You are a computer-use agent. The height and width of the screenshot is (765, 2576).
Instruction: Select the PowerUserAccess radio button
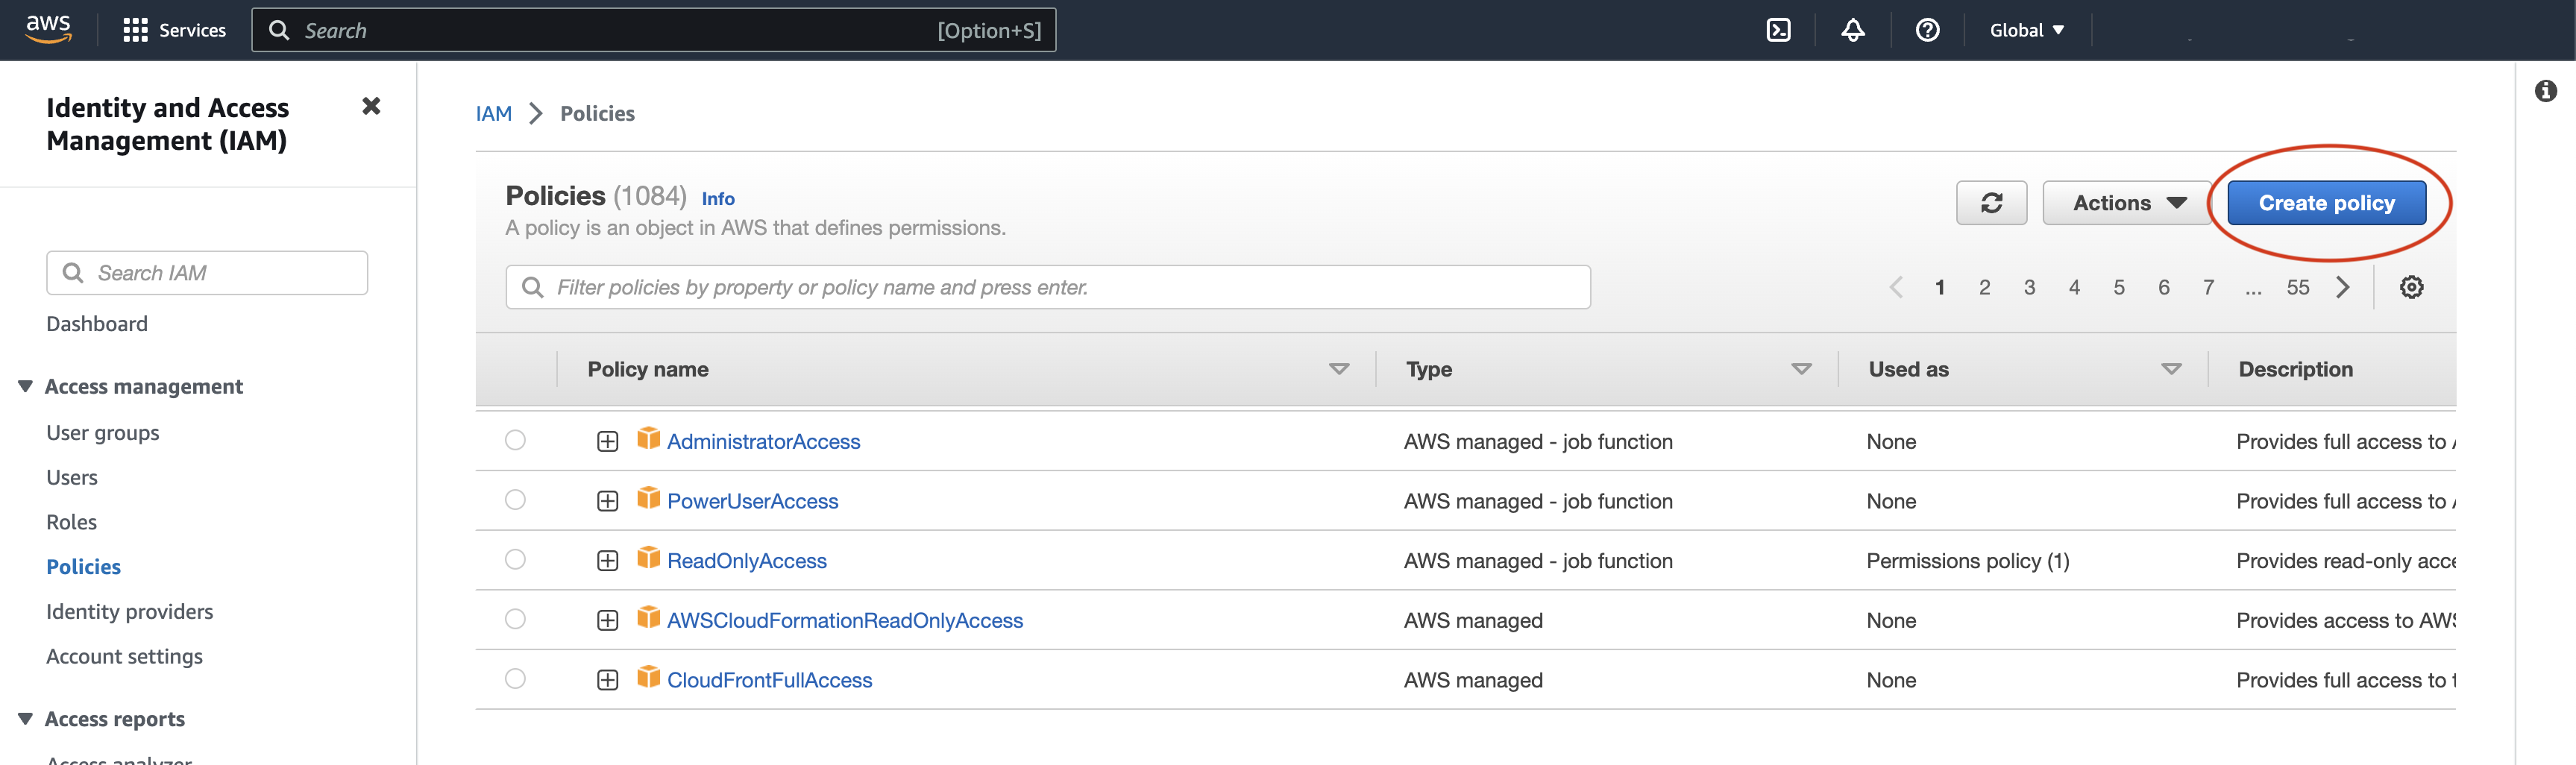tap(515, 499)
